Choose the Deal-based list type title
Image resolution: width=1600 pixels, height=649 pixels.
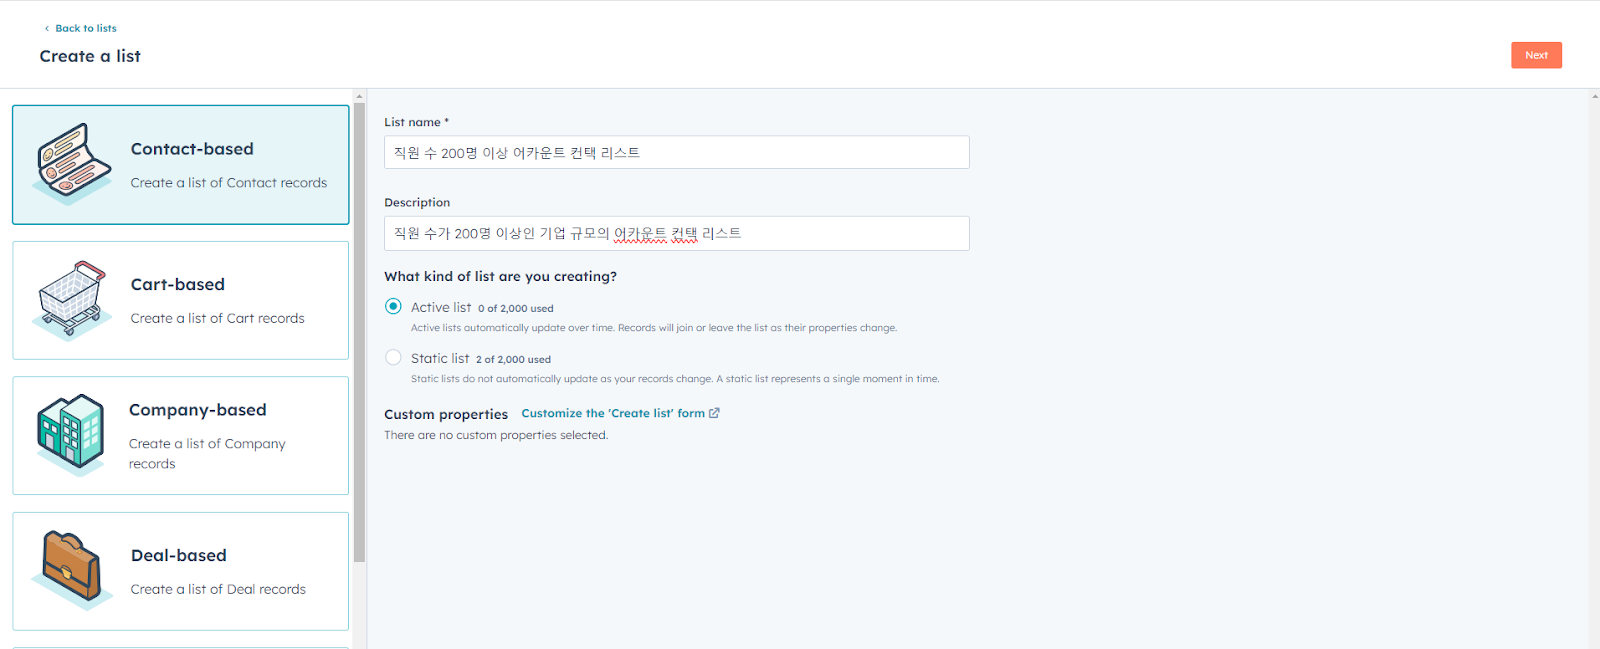click(x=179, y=556)
